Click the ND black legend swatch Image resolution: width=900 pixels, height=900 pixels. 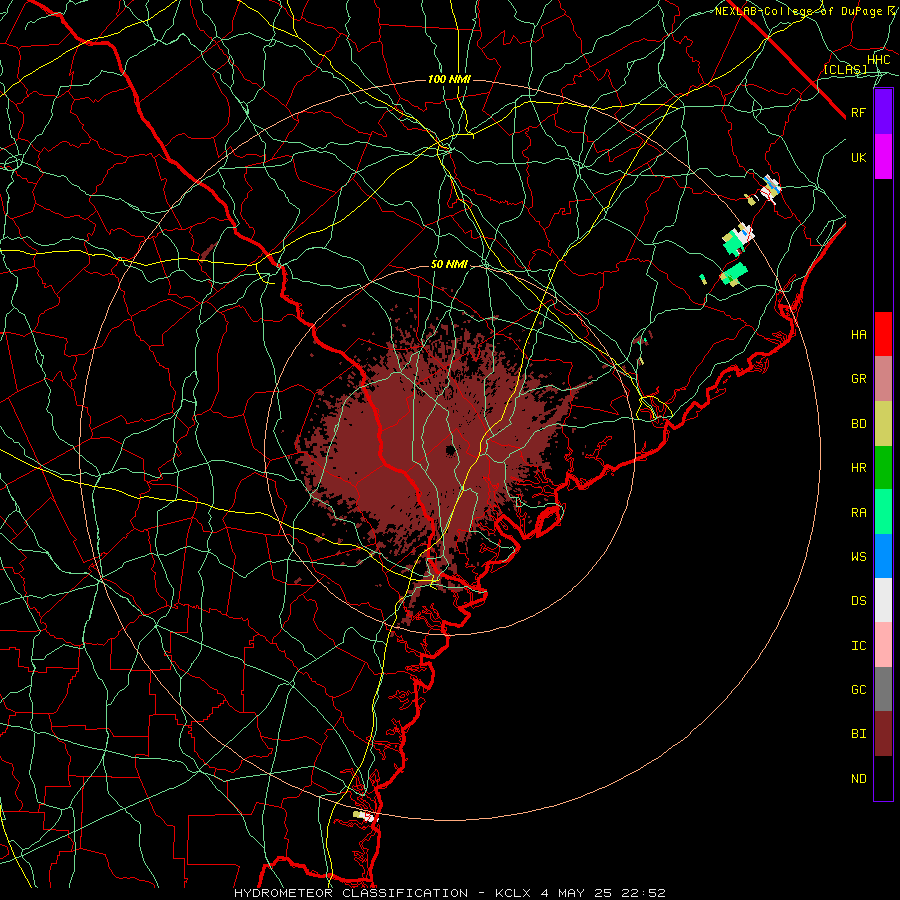coord(883,778)
